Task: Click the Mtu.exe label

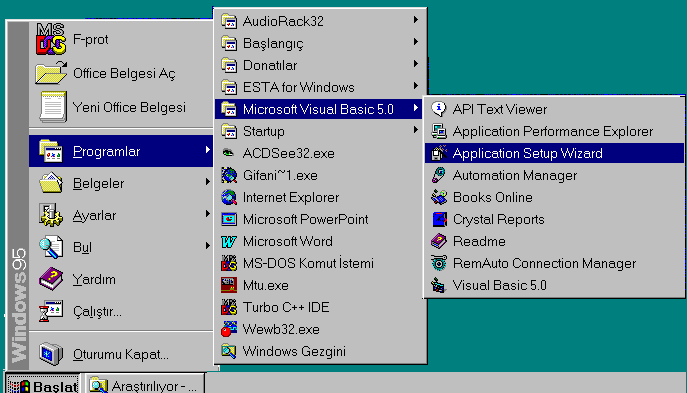Action: point(266,285)
